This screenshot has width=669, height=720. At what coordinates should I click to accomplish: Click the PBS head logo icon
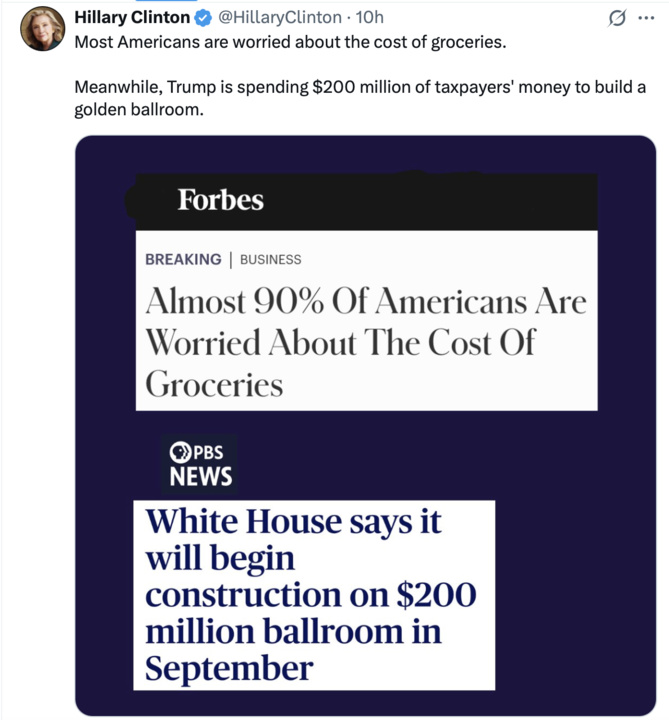click(x=178, y=452)
